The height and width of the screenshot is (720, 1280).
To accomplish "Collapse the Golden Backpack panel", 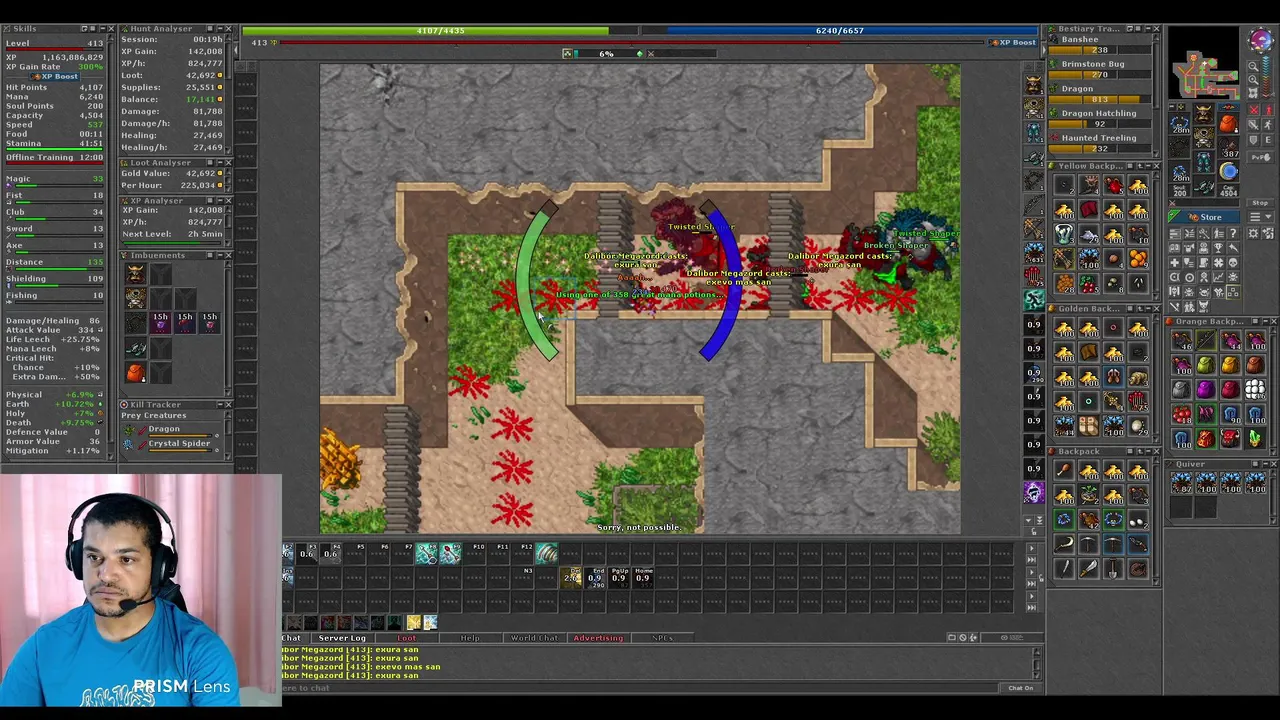I will pyautogui.click(x=1148, y=308).
